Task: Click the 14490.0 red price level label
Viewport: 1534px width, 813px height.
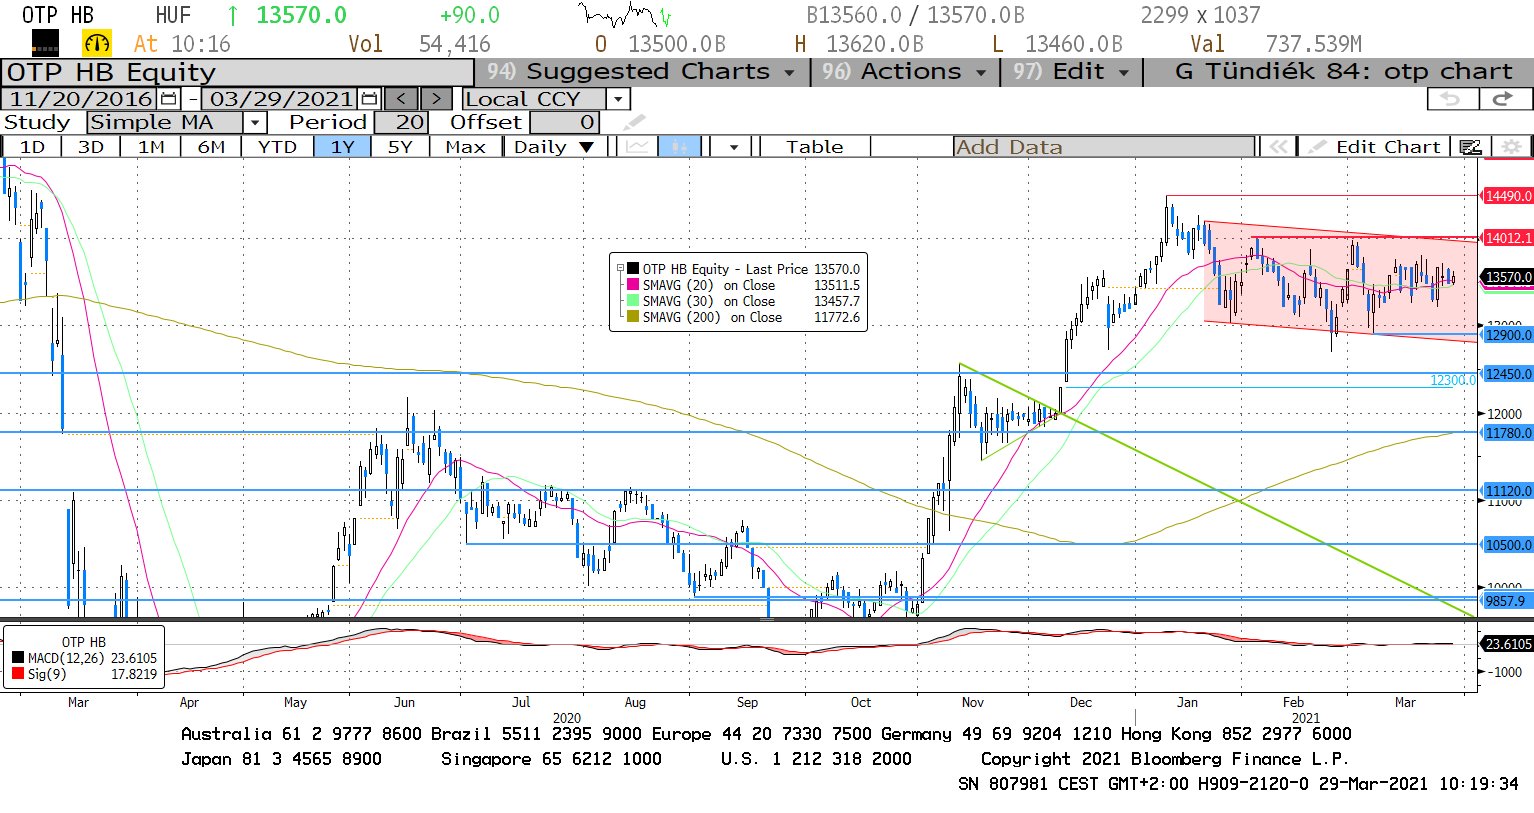Action: pos(1507,196)
